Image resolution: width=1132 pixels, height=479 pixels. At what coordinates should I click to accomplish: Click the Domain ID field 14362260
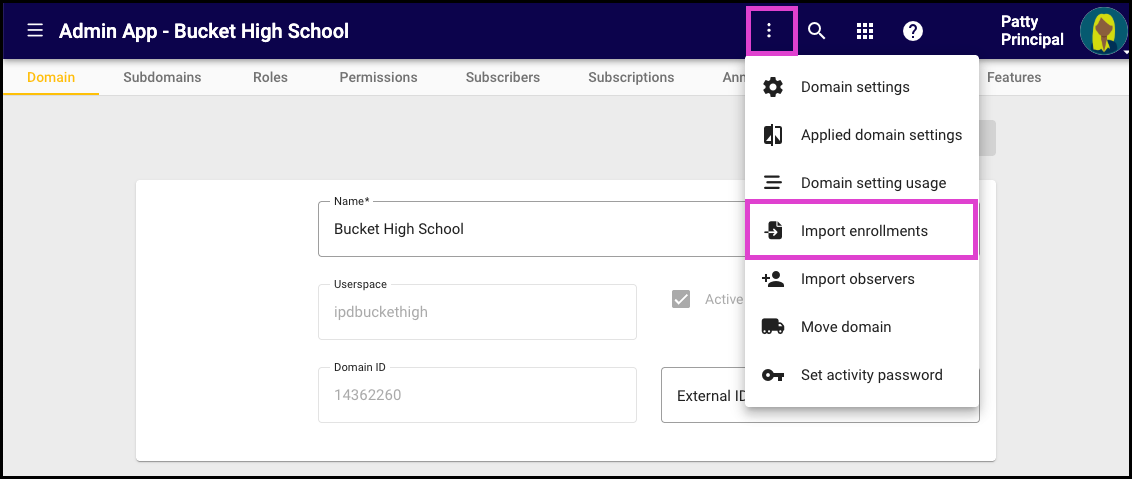tap(477, 395)
